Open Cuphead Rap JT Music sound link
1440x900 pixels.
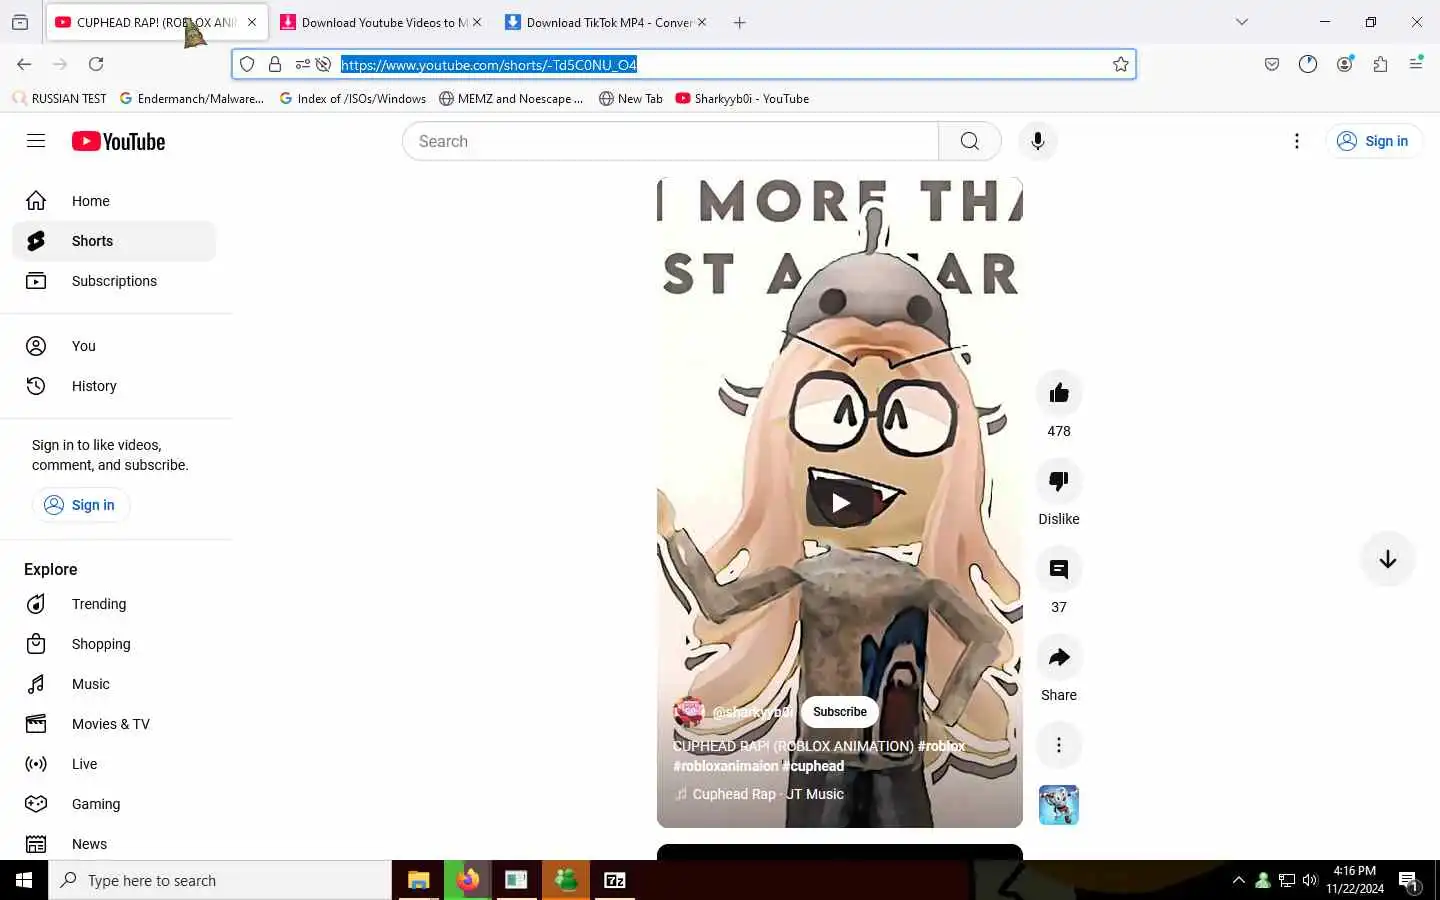[x=768, y=794]
